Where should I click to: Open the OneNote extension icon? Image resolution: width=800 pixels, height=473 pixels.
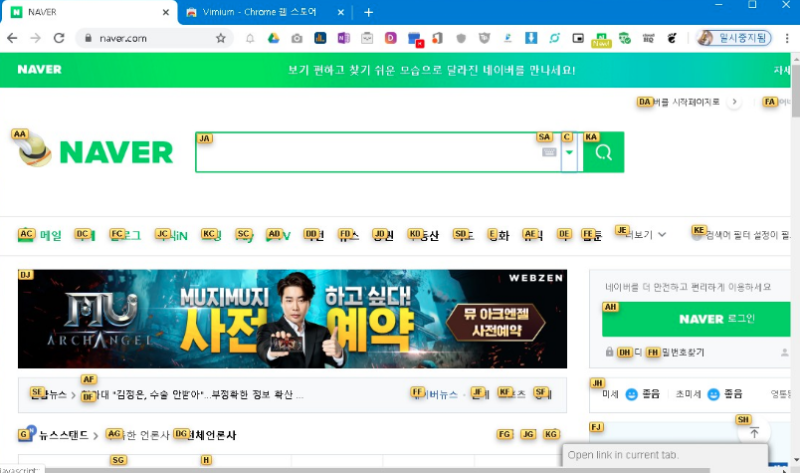[x=344, y=38]
